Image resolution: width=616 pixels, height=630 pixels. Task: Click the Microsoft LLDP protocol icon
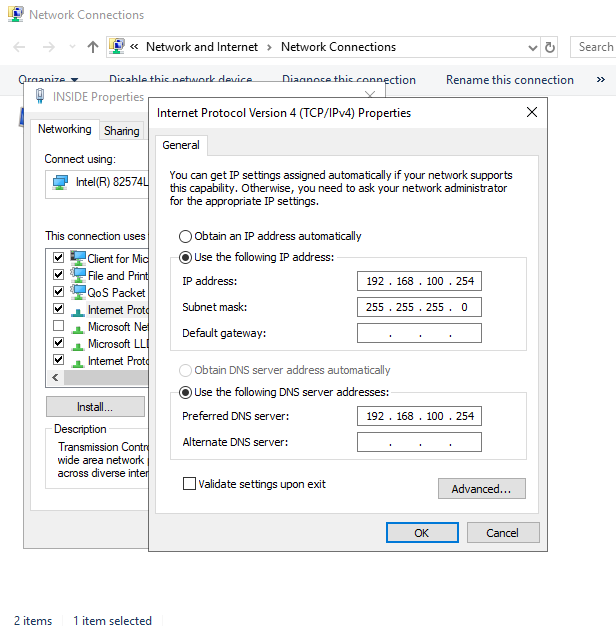(78, 343)
